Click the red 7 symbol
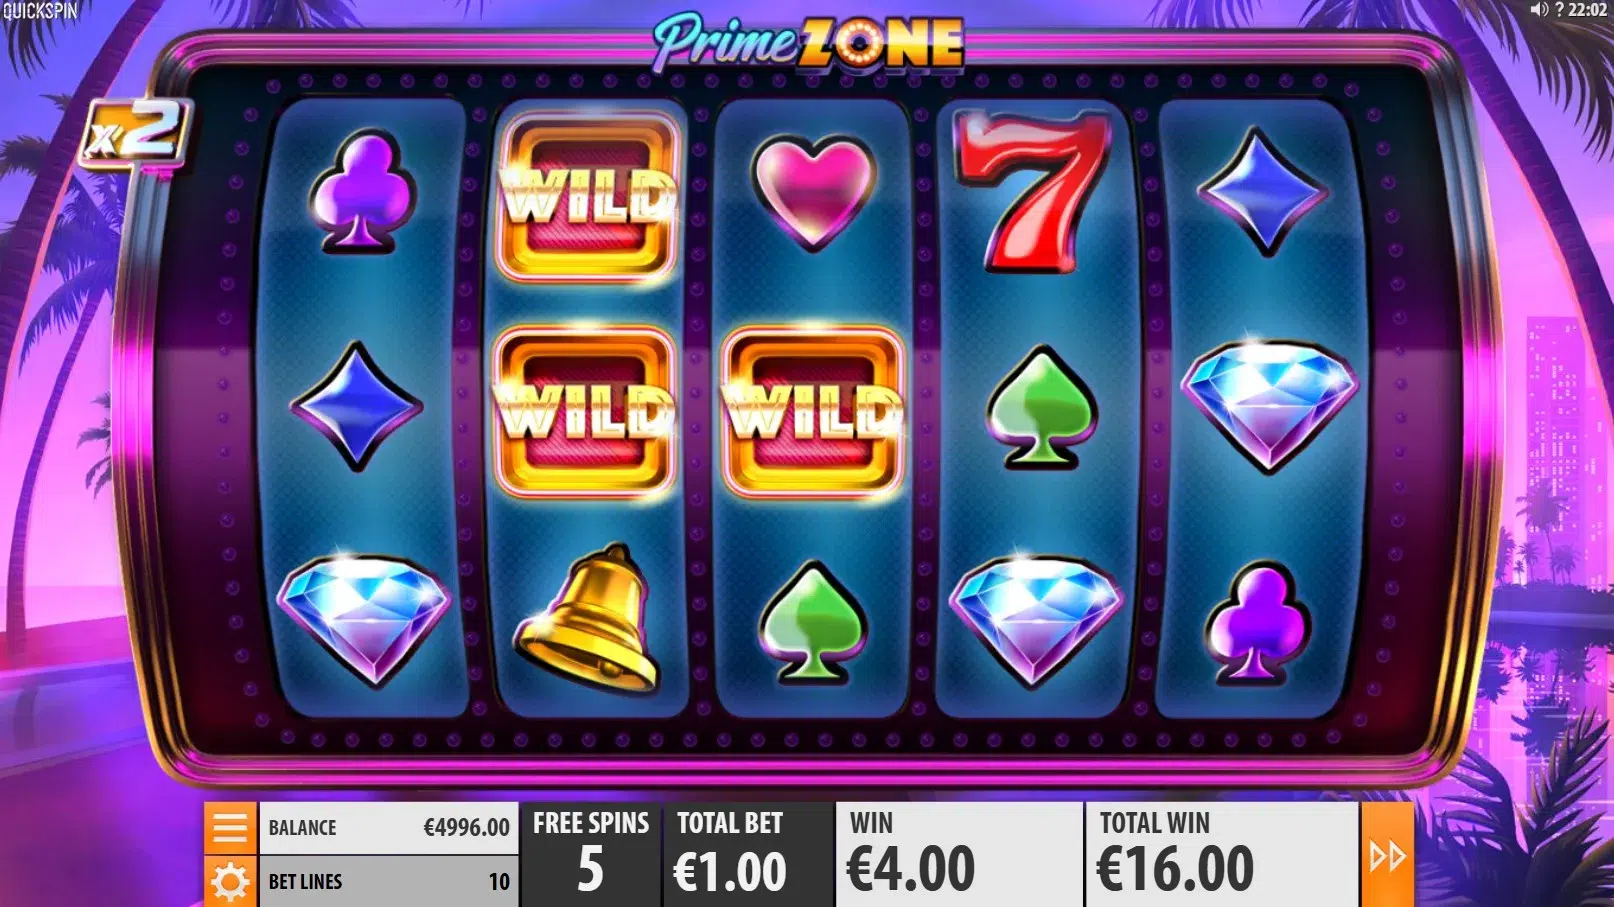Viewport: 1614px width, 907px height. (x=1033, y=191)
